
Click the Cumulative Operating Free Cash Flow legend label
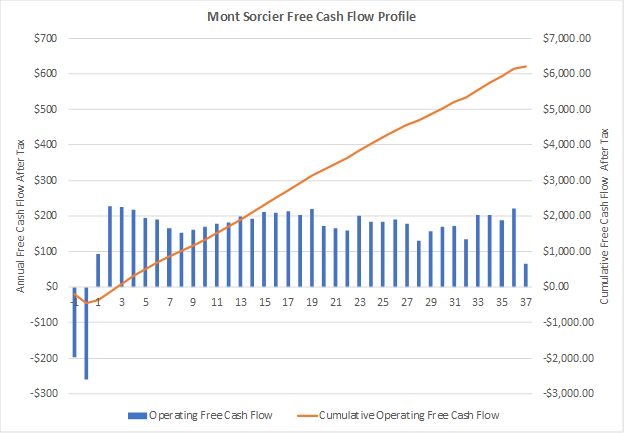click(409, 415)
